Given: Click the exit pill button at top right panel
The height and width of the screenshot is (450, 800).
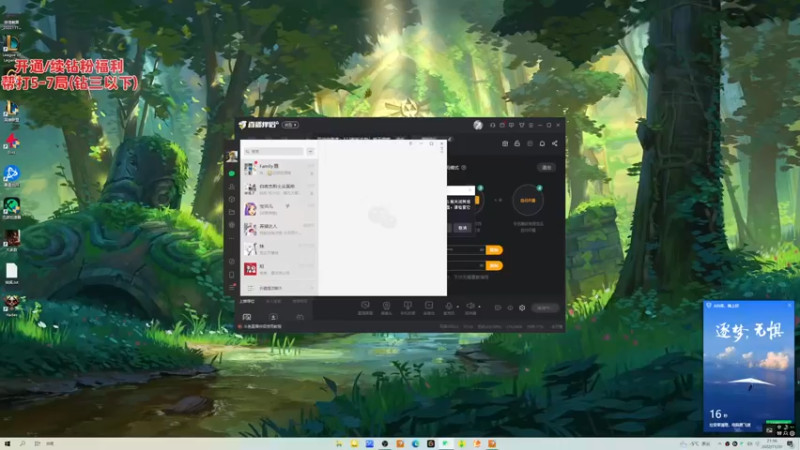Looking at the screenshot, I should (546, 167).
